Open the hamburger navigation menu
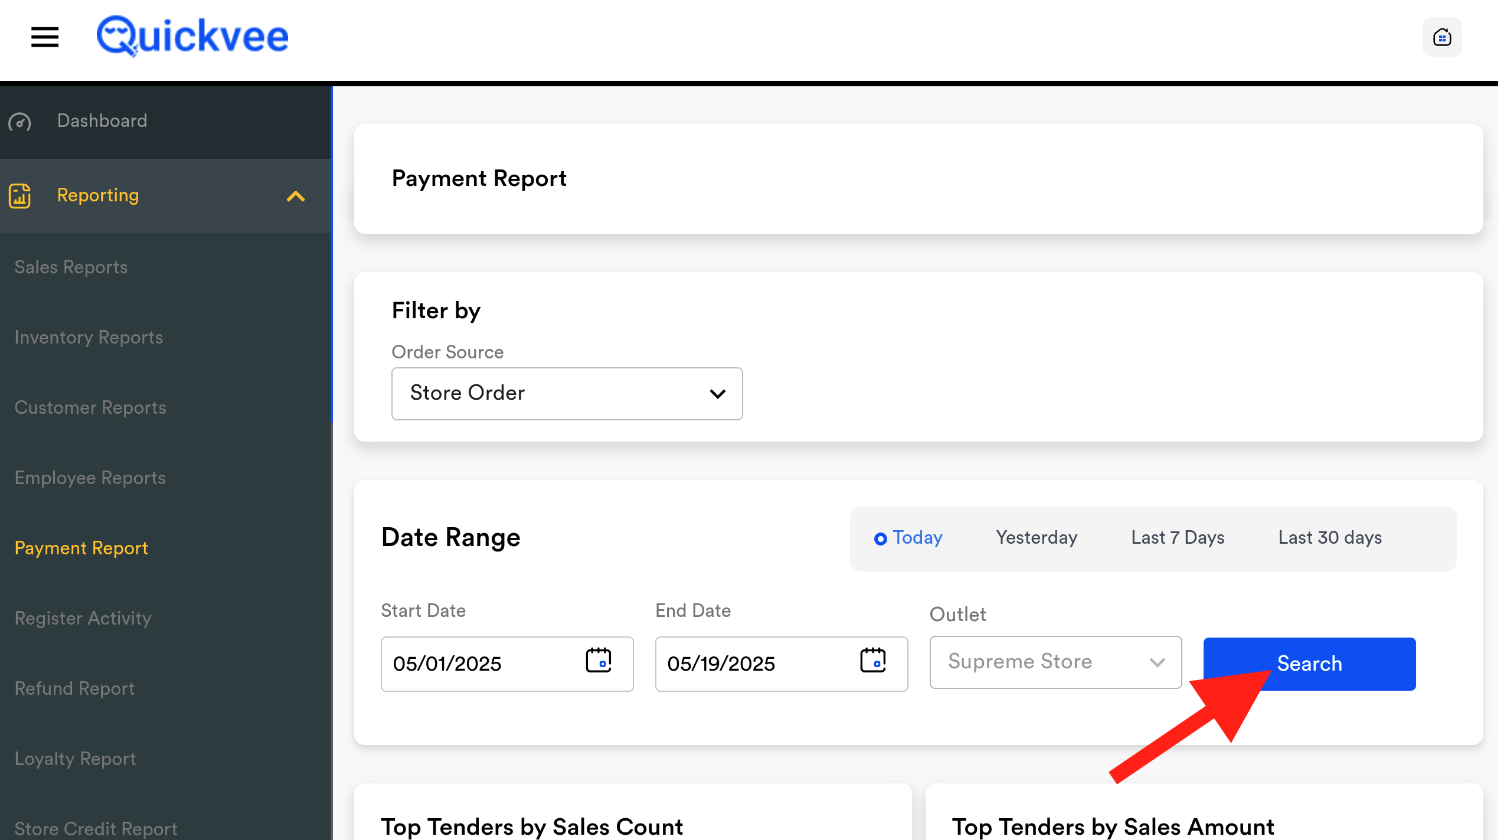The height and width of the screenshot is (840, 1498). [45, 38]
